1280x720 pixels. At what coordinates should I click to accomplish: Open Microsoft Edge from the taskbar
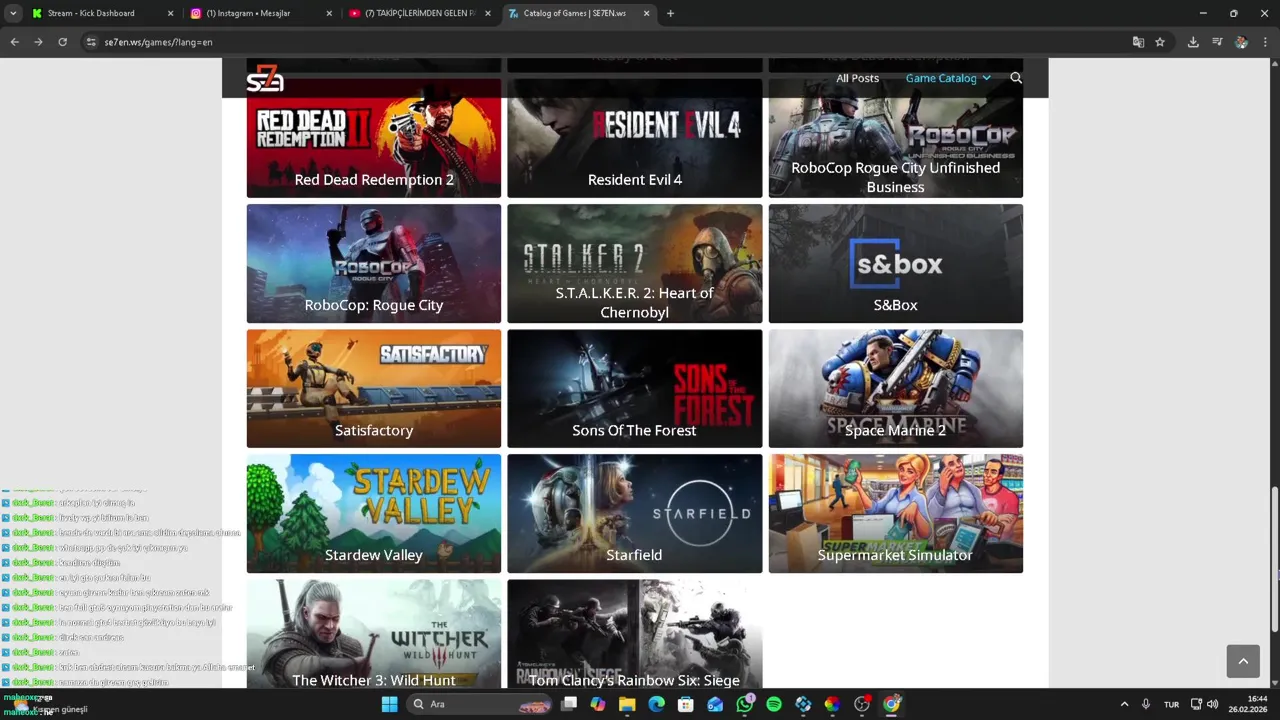click(656, 704)
